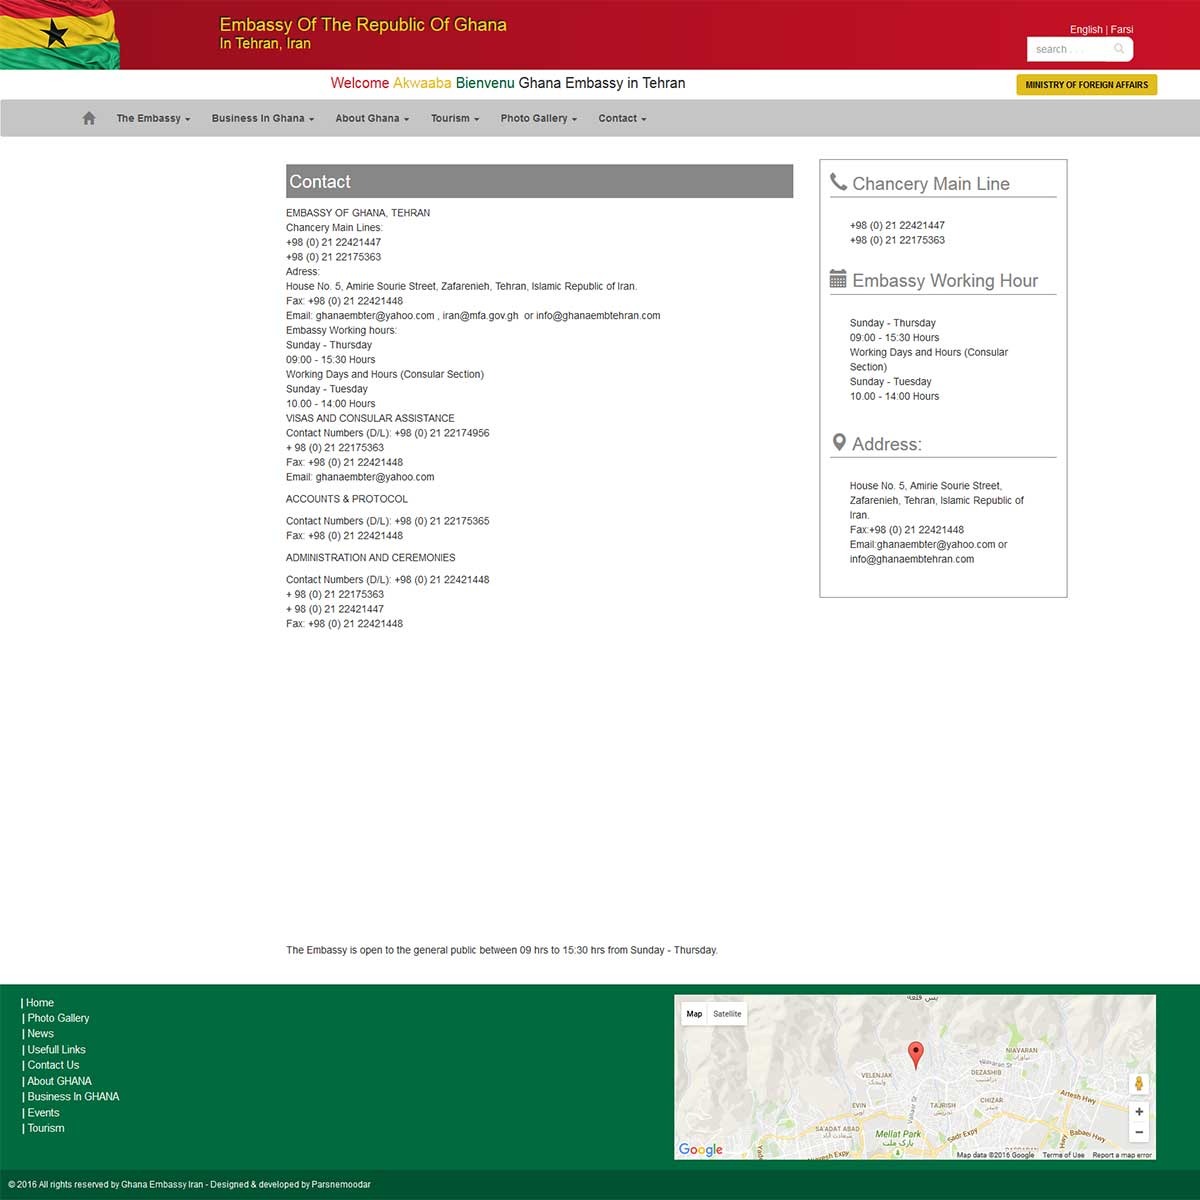Expand the About Ghana dropdown
Viewport: 1200px width, 1200px height.
tap(372, 118)
